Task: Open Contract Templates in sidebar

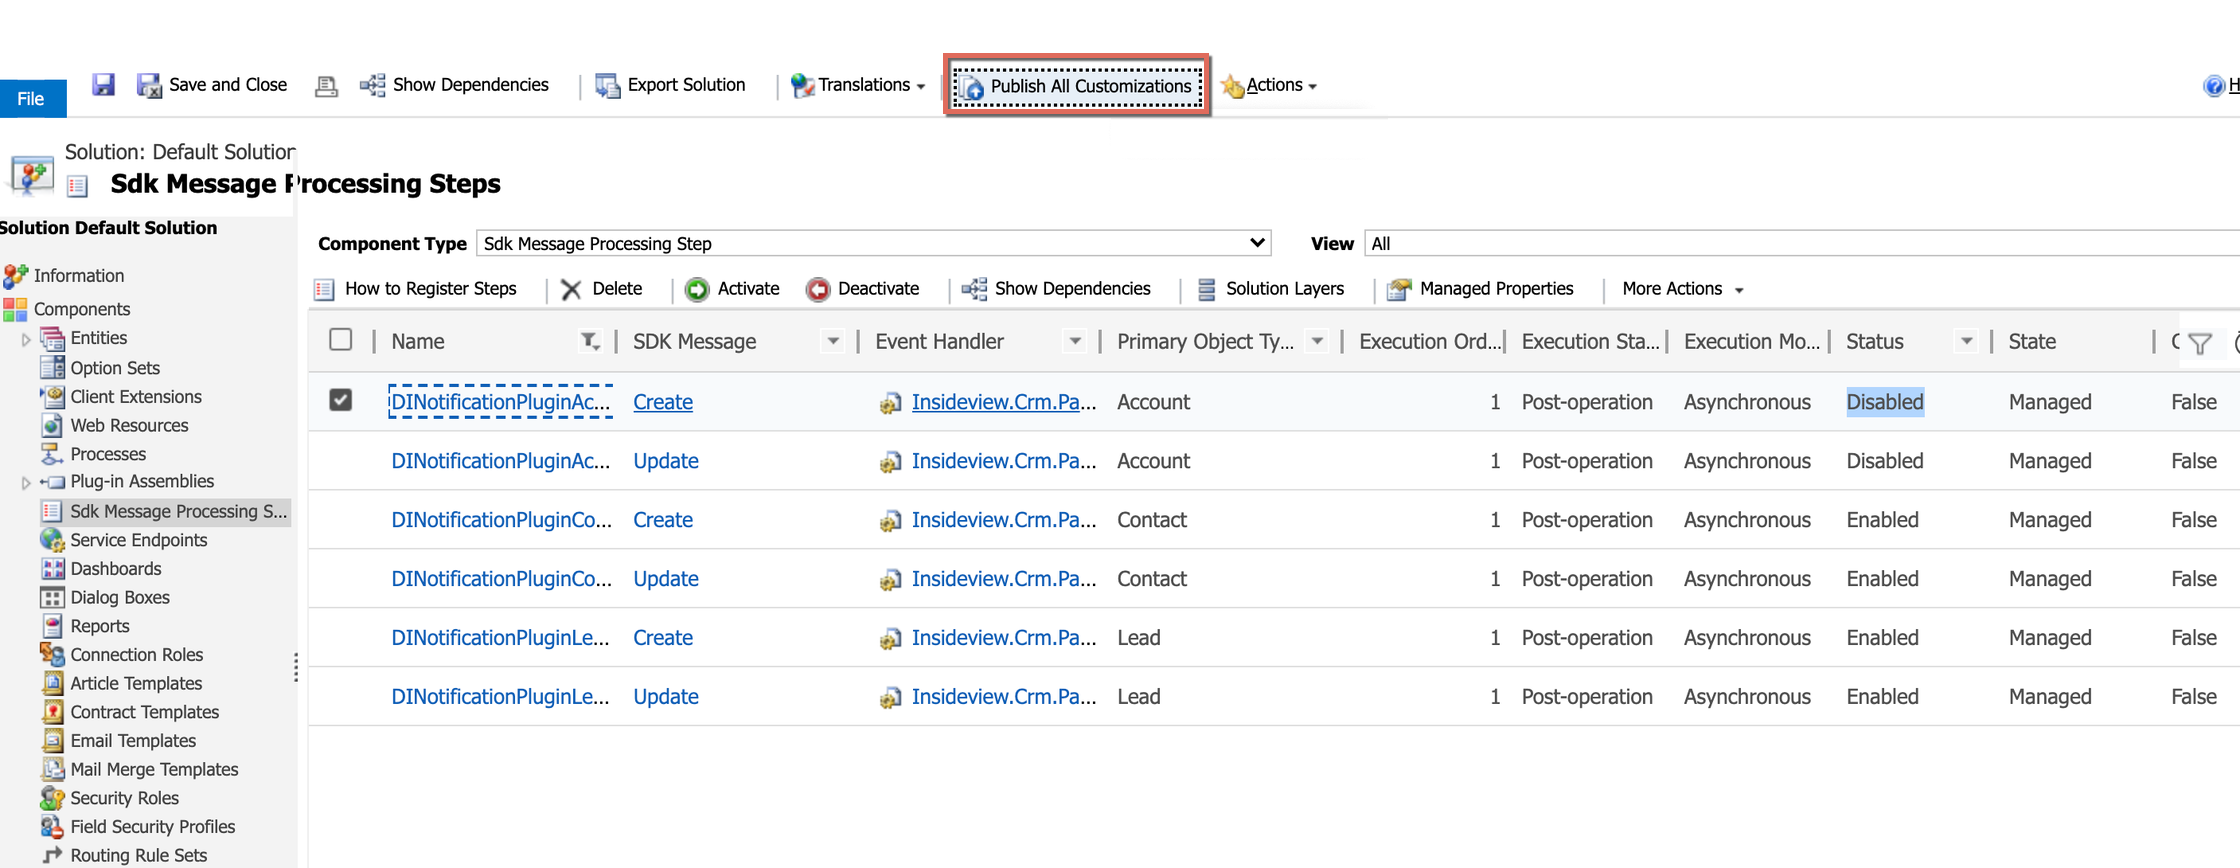Action: click(145, 712)
